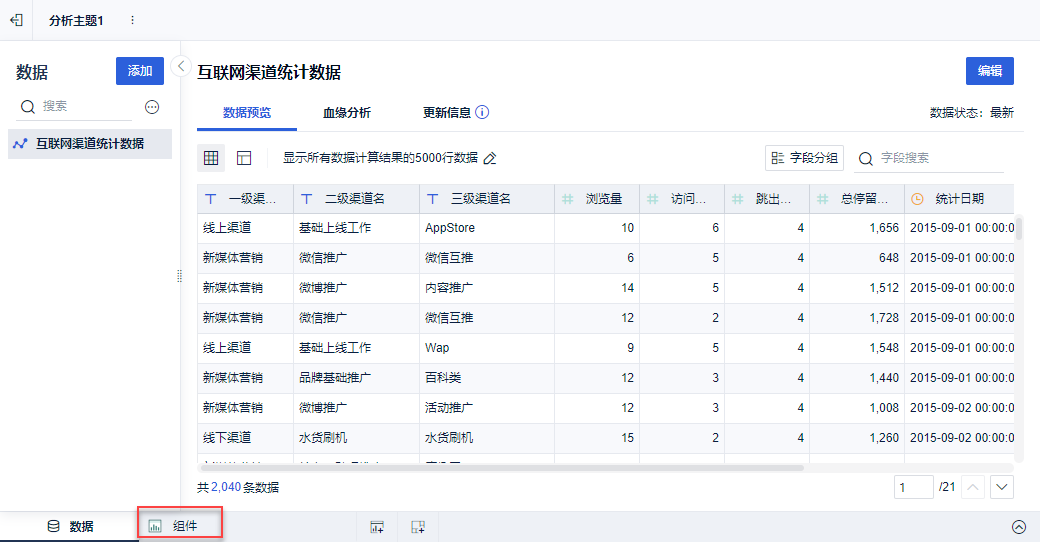Open 字段分组 field grouping
This screenshot has height=542, width=1040.
805,158
